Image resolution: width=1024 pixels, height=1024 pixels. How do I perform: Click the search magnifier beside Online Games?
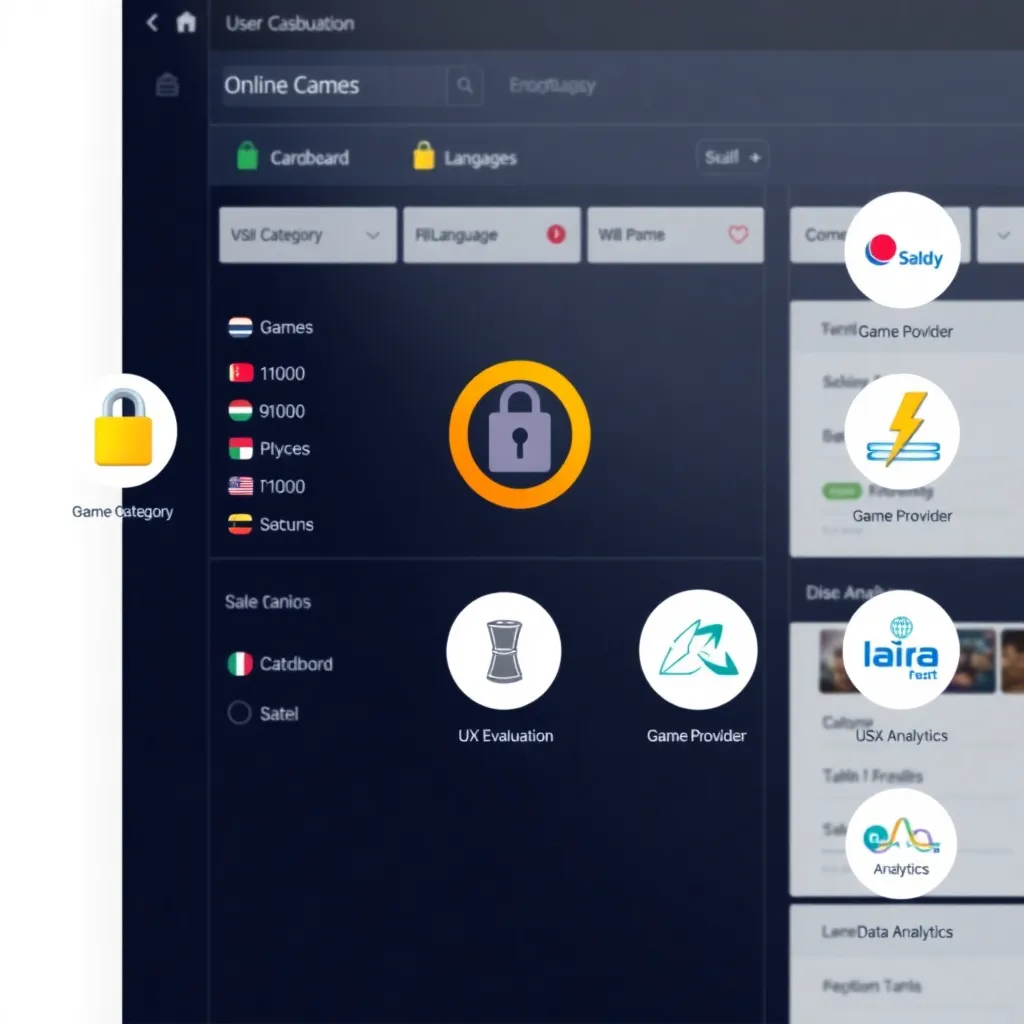(x=465, y=86)
